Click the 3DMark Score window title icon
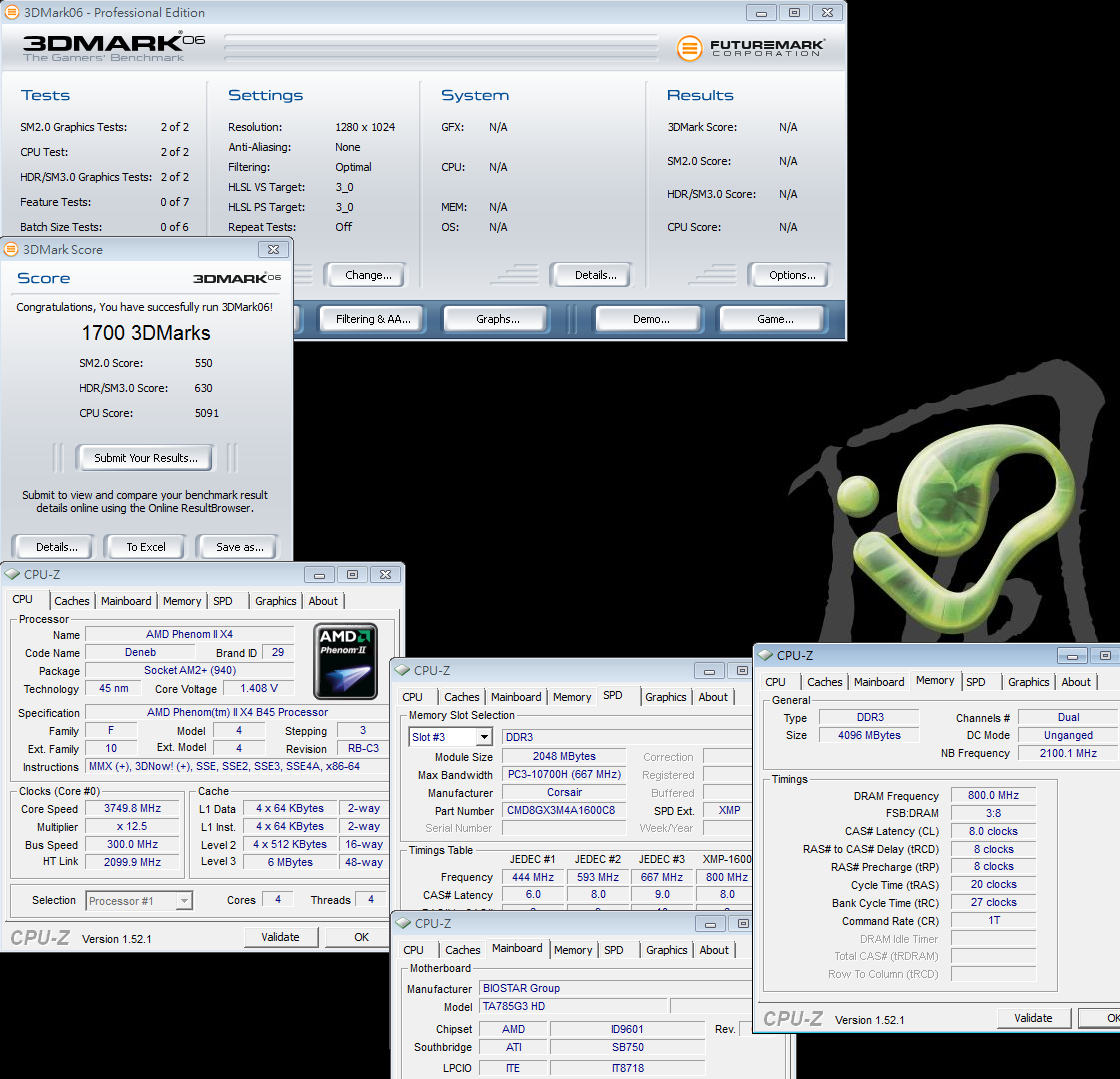This screenshot has height=1079, width=1120. coord(11,249)
